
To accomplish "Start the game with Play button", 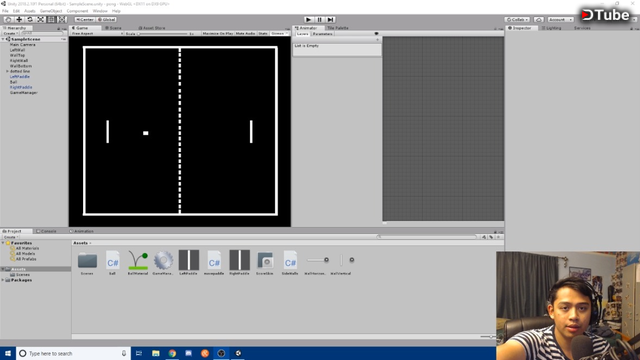I will tap(309, 20).
